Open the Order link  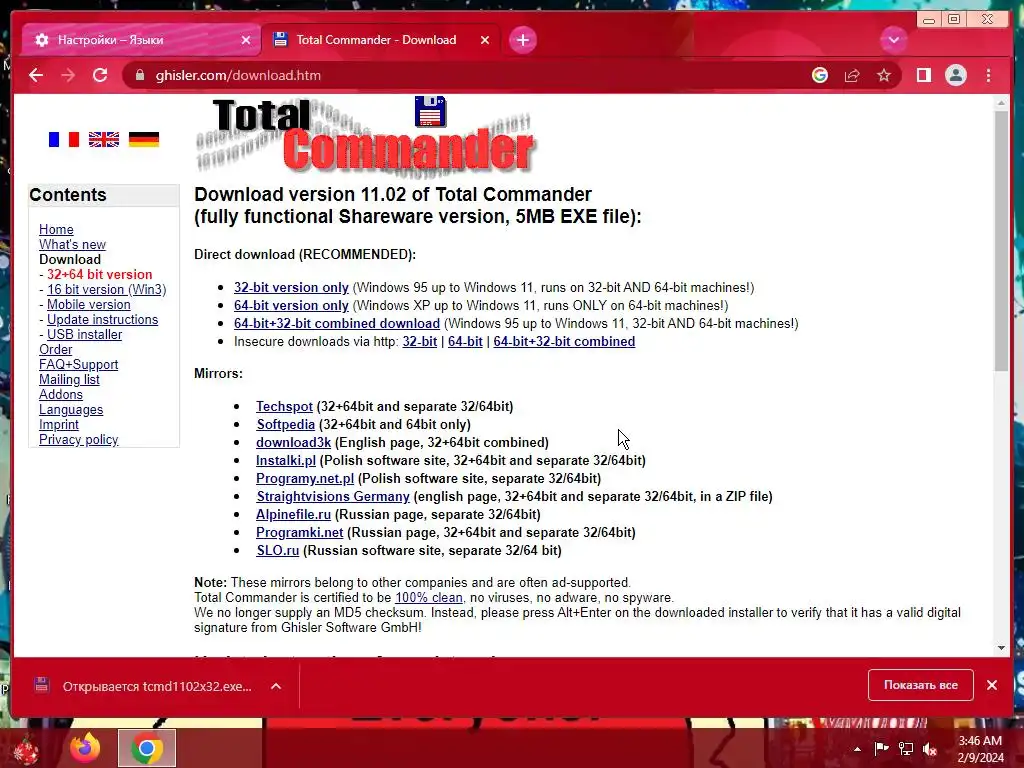click(56, 349)
